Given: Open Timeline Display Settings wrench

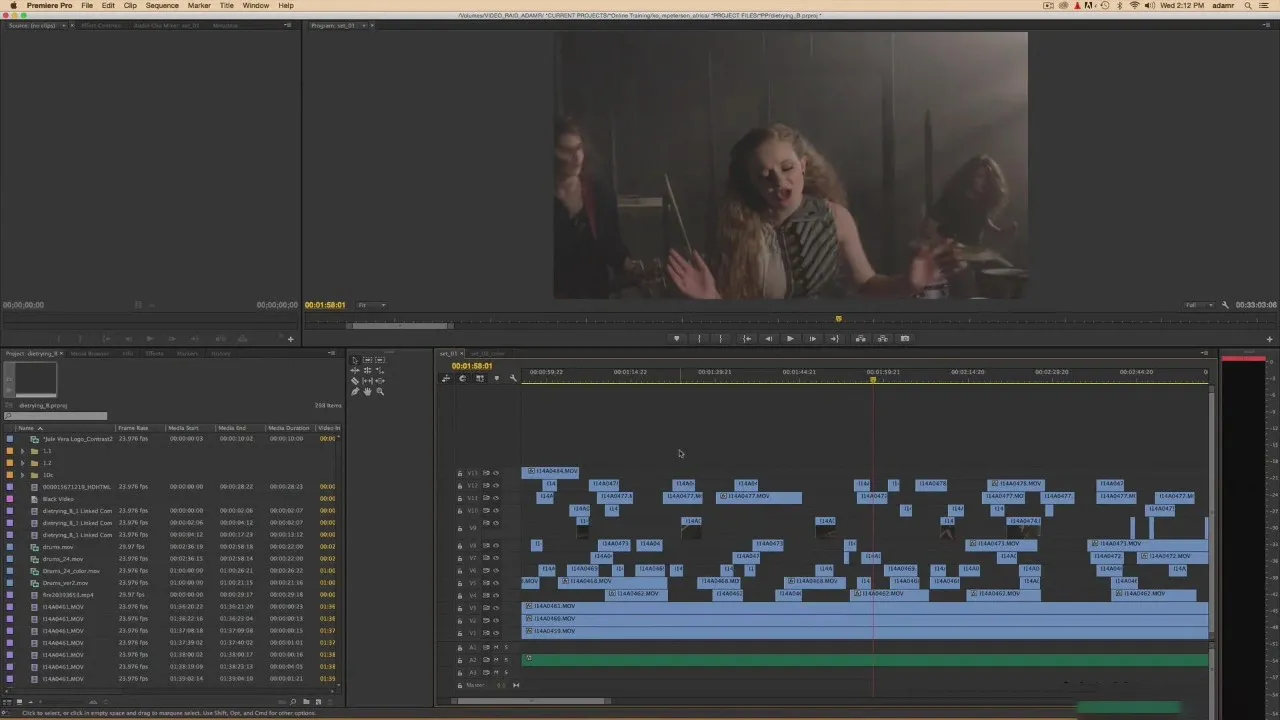Looking at the screenshot, I should click(513, 378).
